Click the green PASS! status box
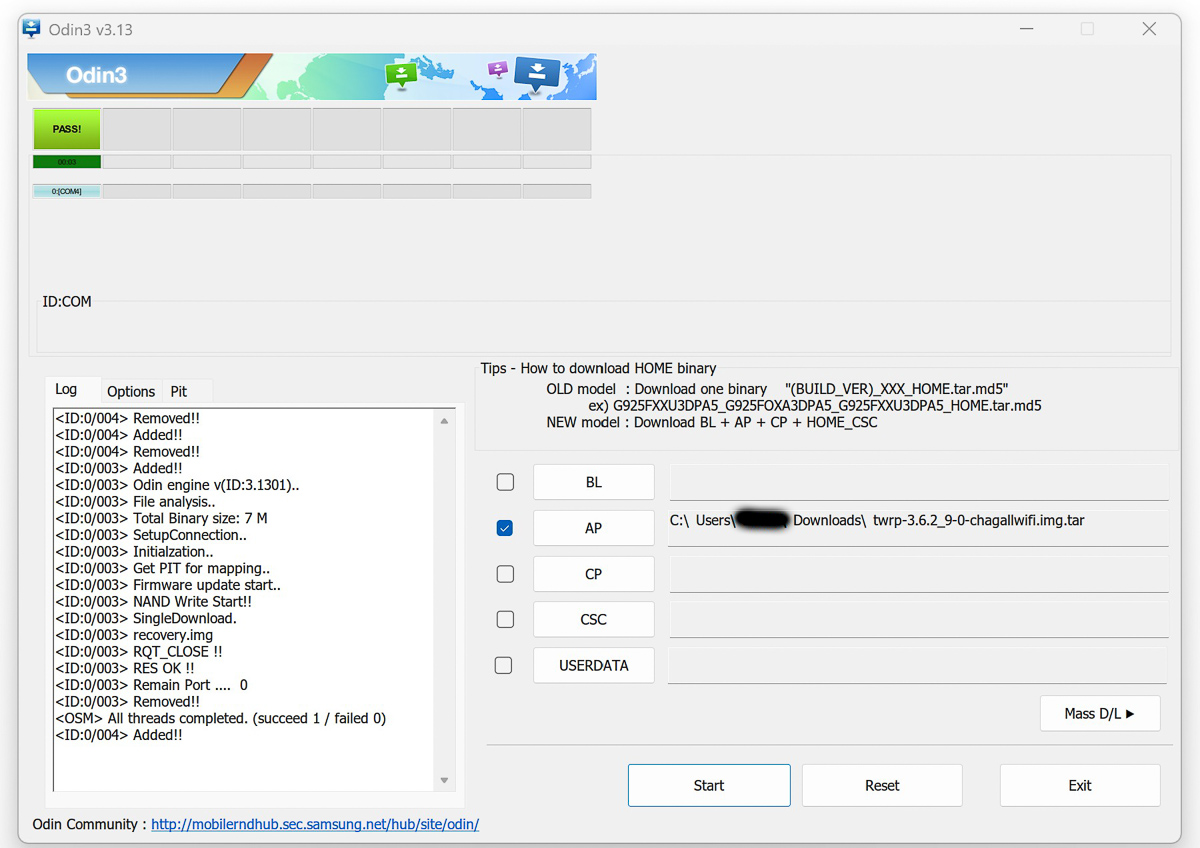The image size is (1200, 848). click(x=67, y=129)
